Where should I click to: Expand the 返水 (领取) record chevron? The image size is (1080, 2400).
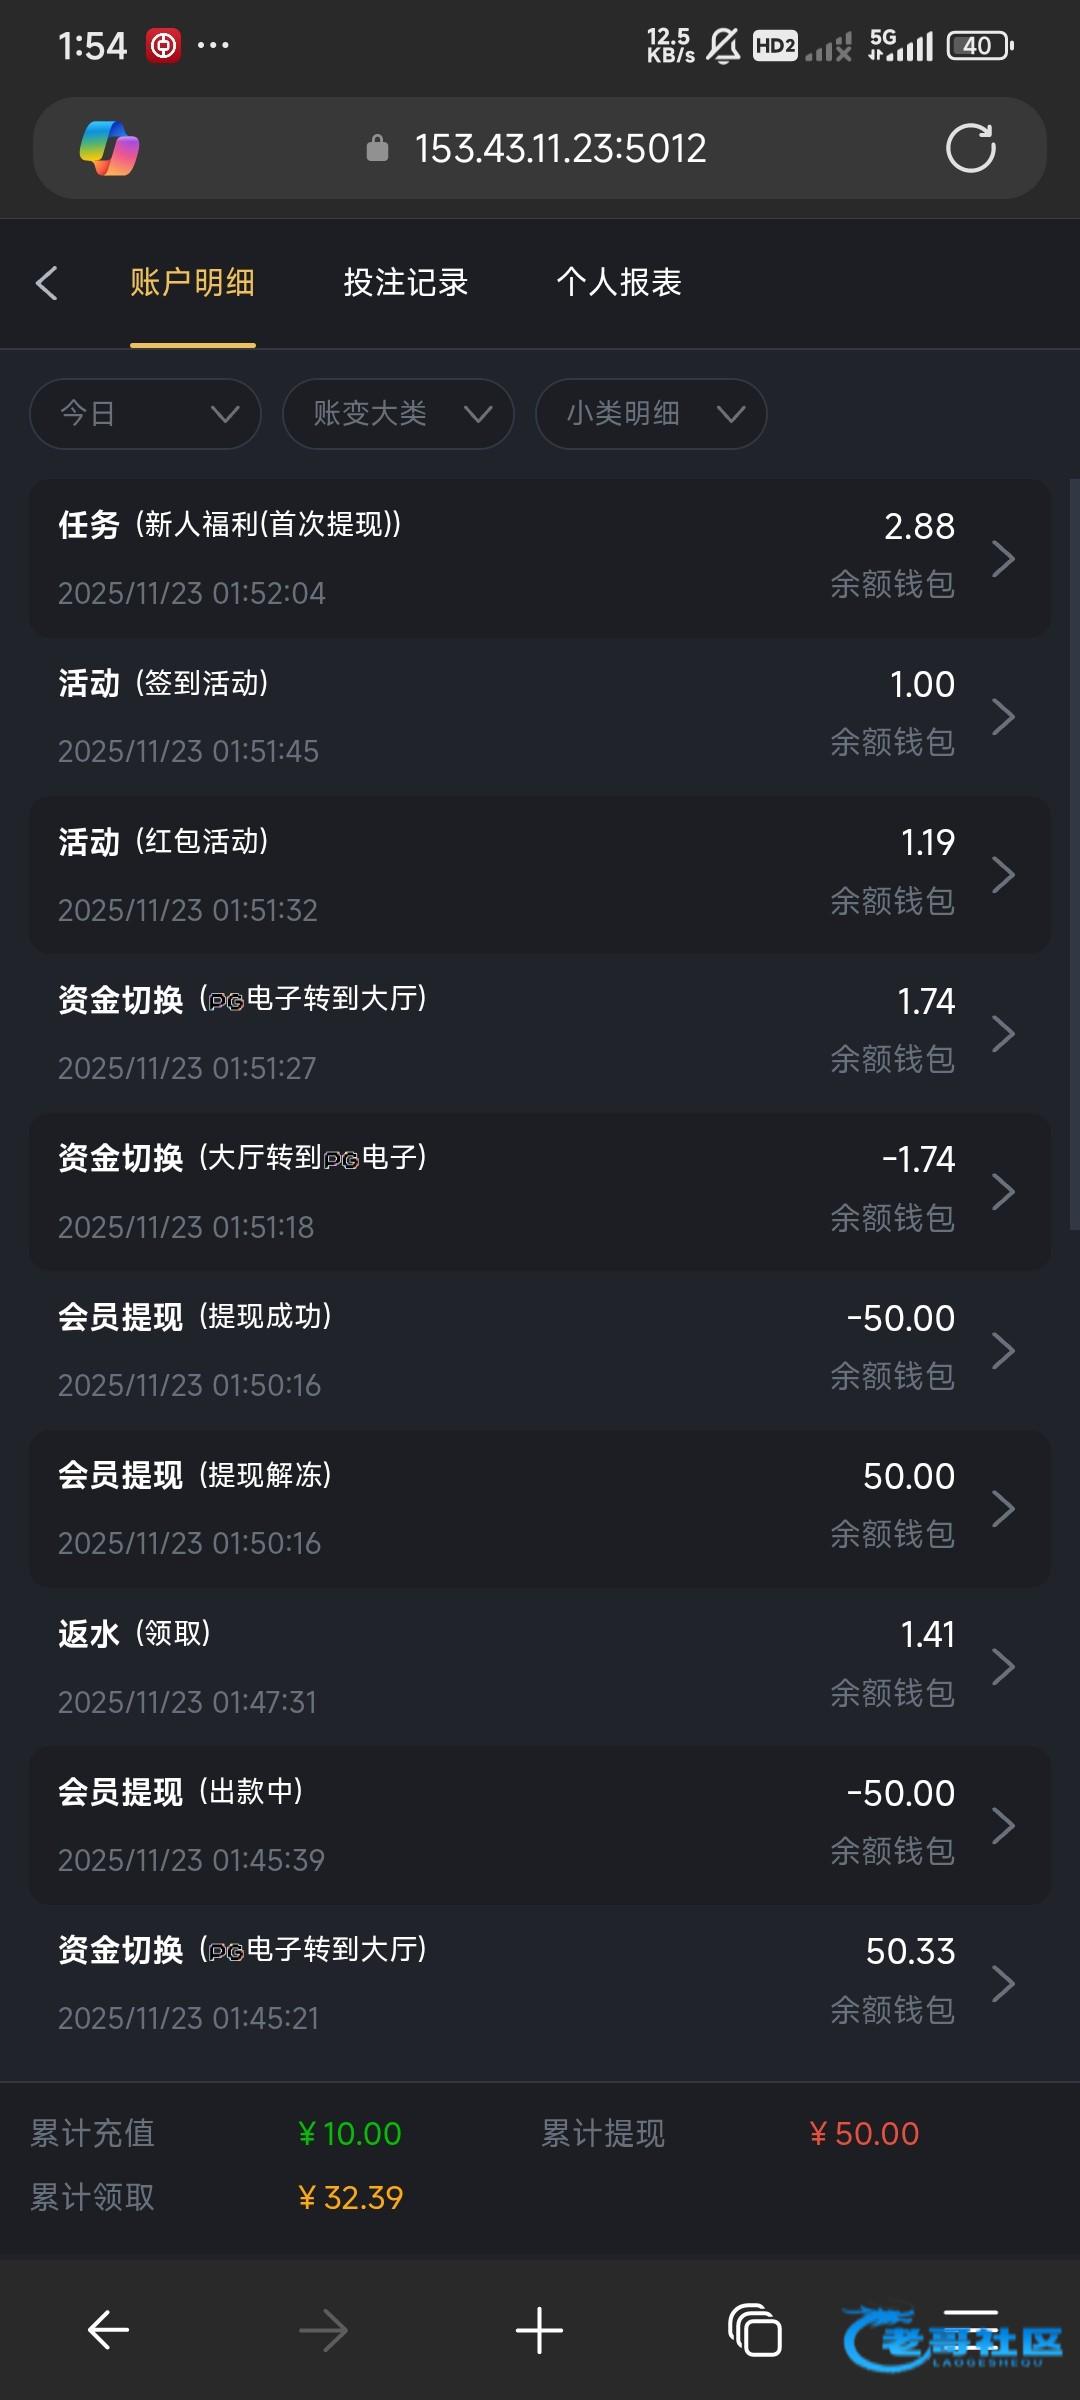click(1003, 1667)
